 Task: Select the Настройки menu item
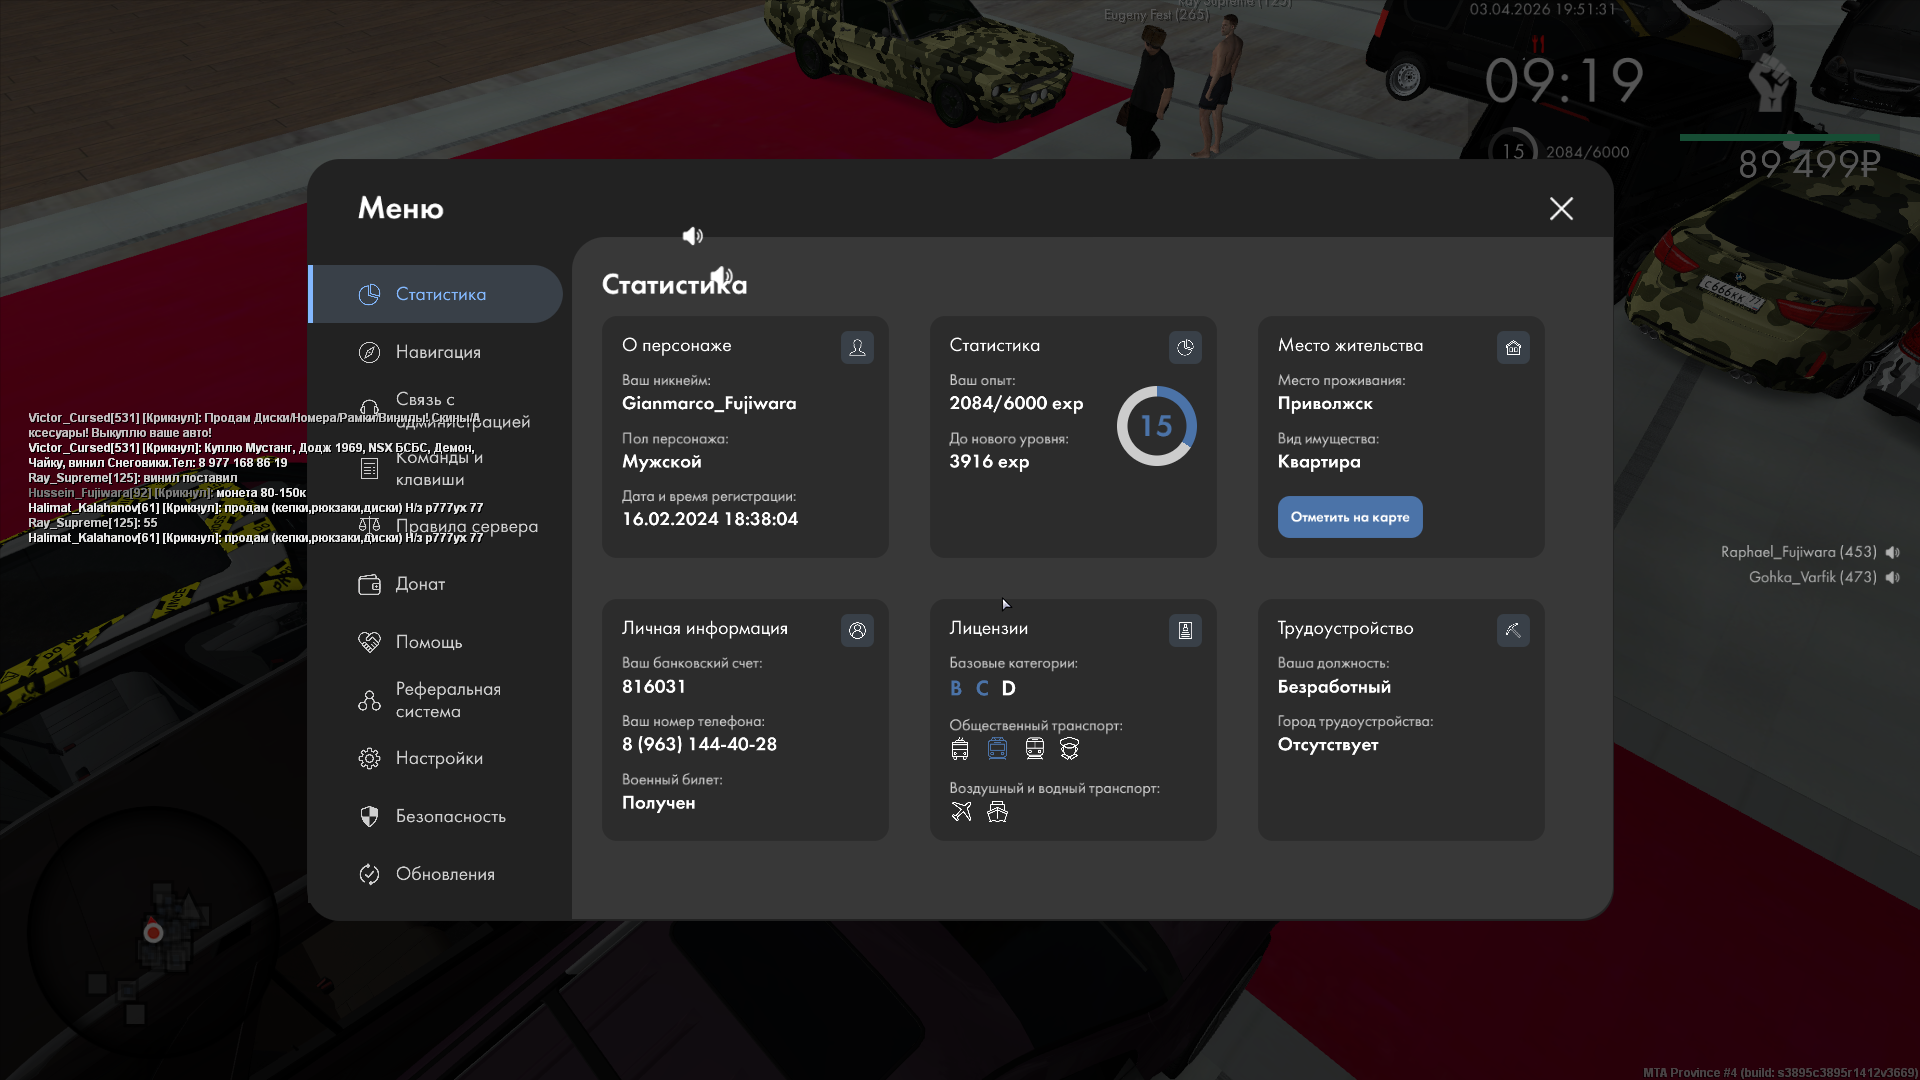438,758
